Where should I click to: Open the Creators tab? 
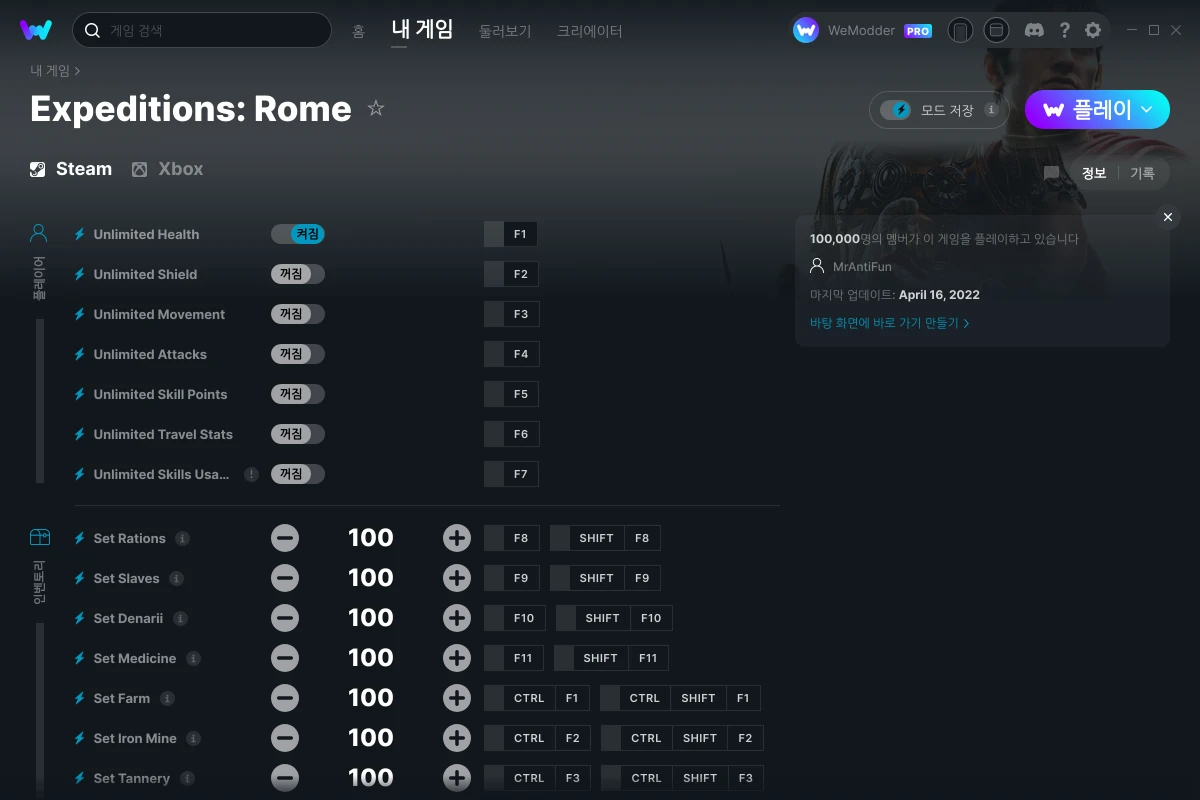(590, 31)
